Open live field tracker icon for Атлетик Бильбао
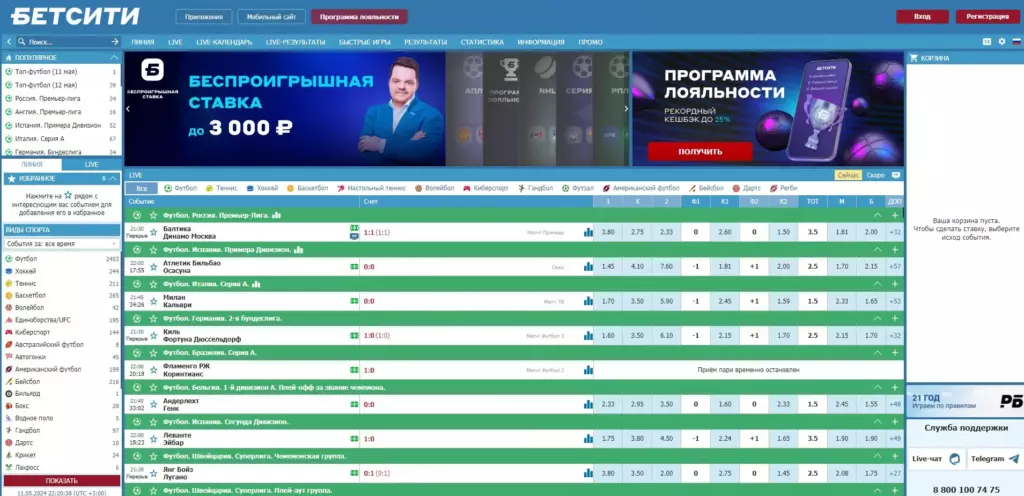This screenshot has height=496, width=1024. click(354, 266)
